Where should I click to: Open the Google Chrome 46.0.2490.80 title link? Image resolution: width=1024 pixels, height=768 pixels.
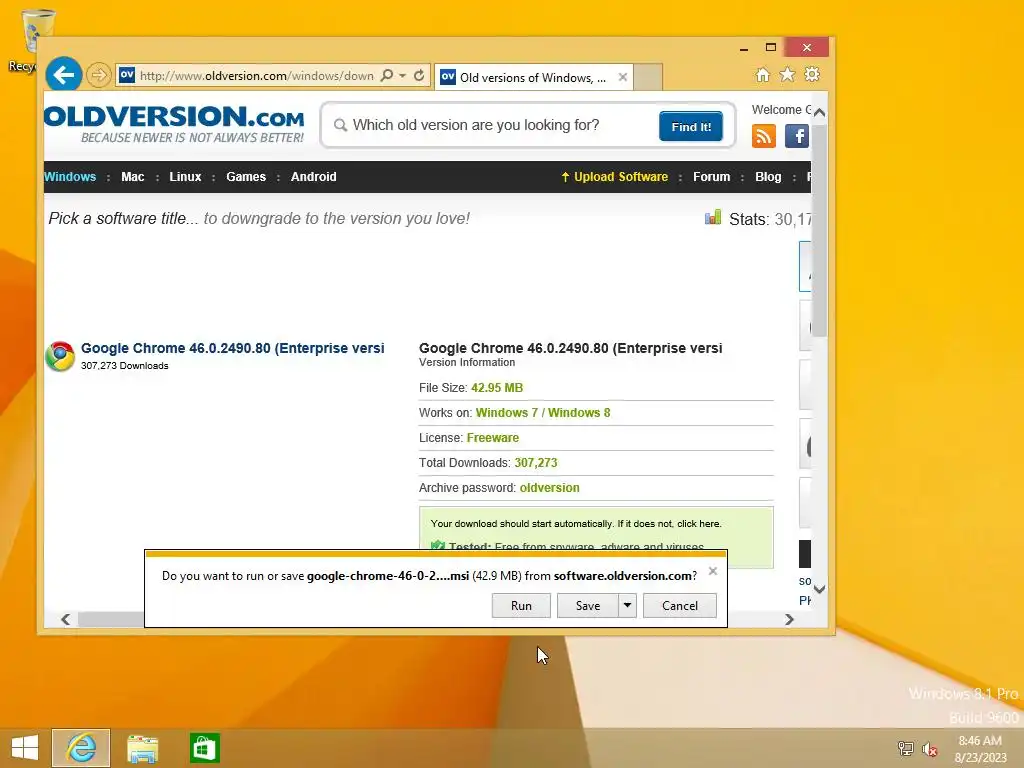(232, 348)
